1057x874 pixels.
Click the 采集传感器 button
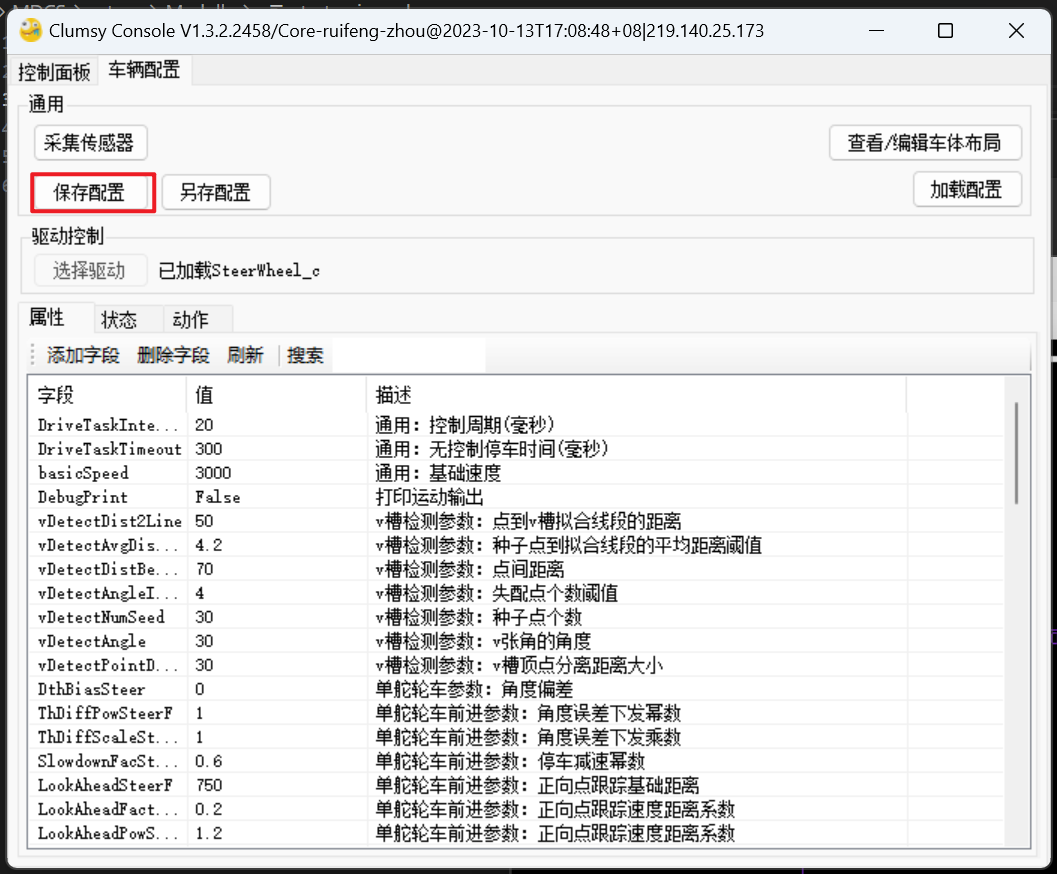click(90, 143)
